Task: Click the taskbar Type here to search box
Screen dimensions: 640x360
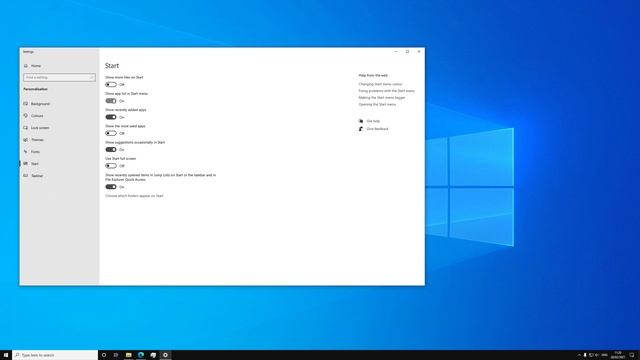Action: [55, 355]
